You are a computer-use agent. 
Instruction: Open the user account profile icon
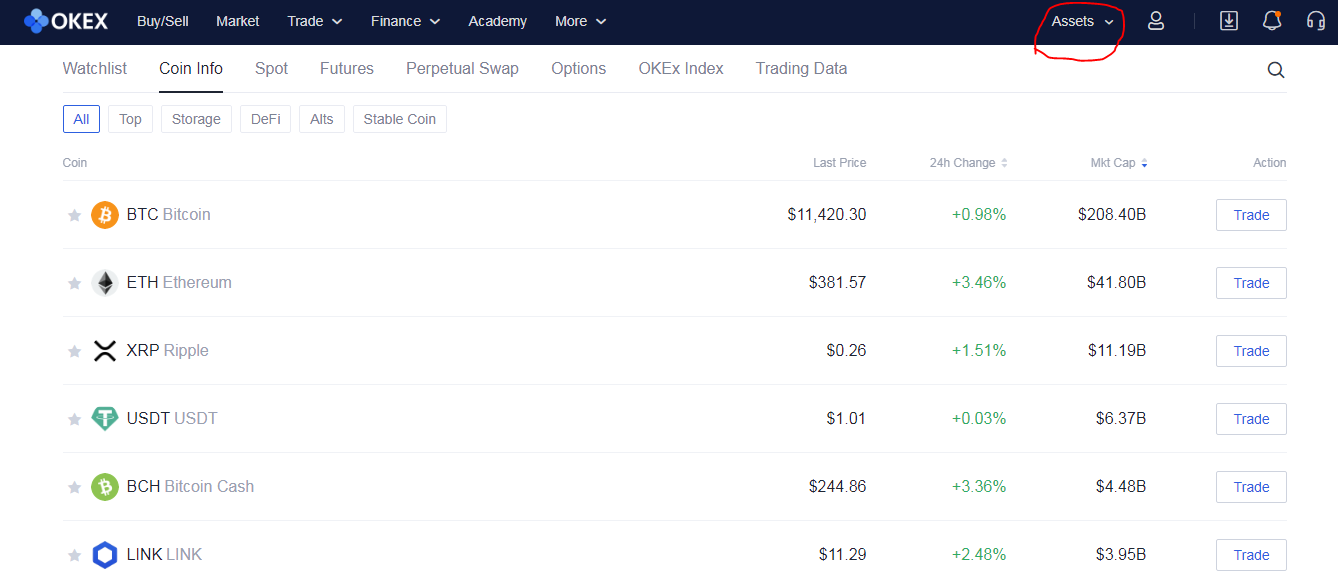[1156, 21]
